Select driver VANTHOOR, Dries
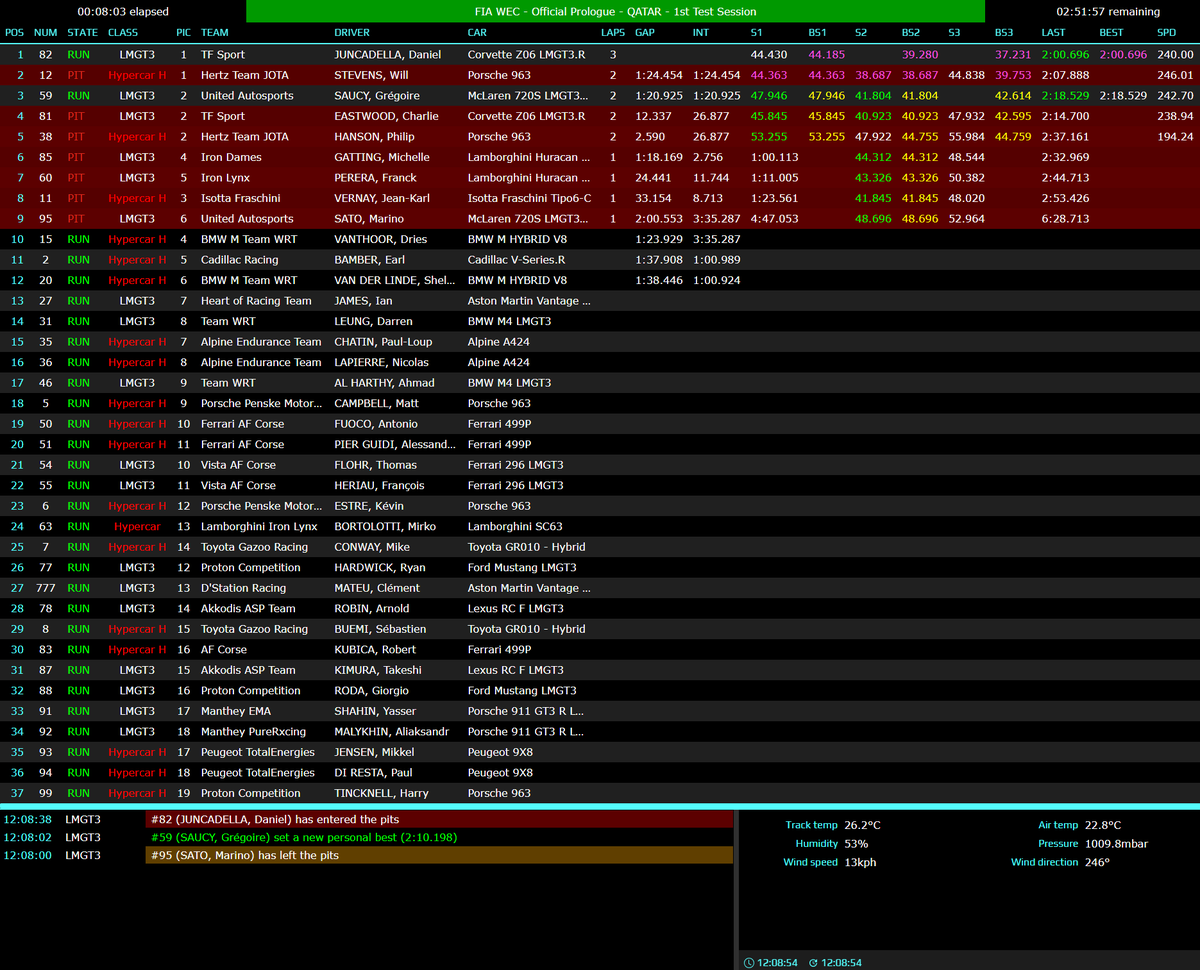1200x970 pixels. (380, 239)
